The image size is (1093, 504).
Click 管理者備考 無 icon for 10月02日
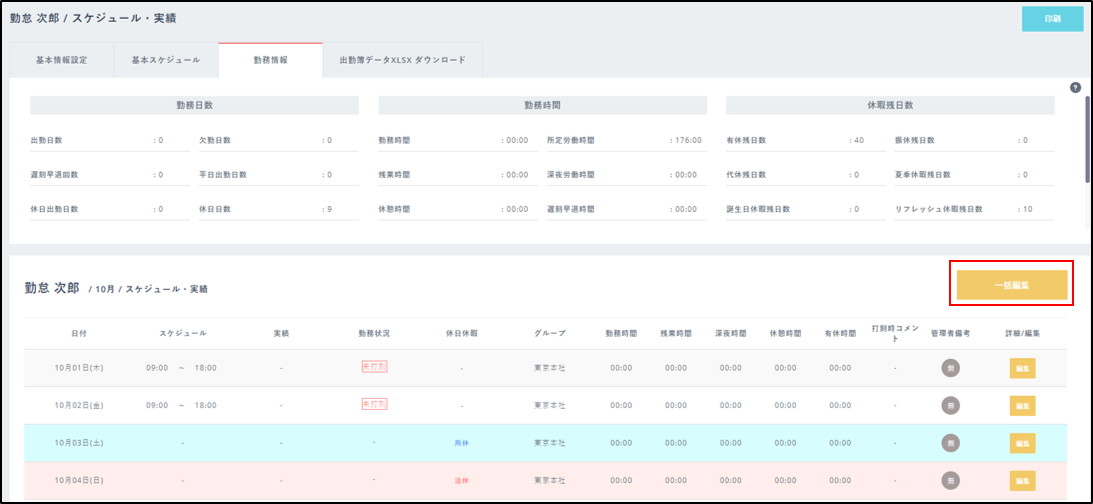[951, 405]
